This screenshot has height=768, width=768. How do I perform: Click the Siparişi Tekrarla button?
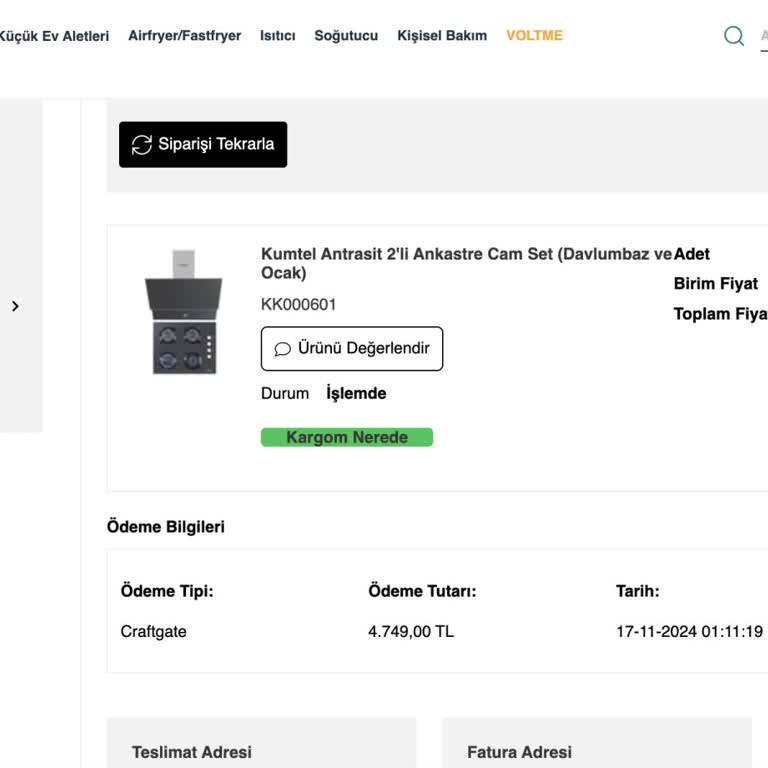(203, 144)
